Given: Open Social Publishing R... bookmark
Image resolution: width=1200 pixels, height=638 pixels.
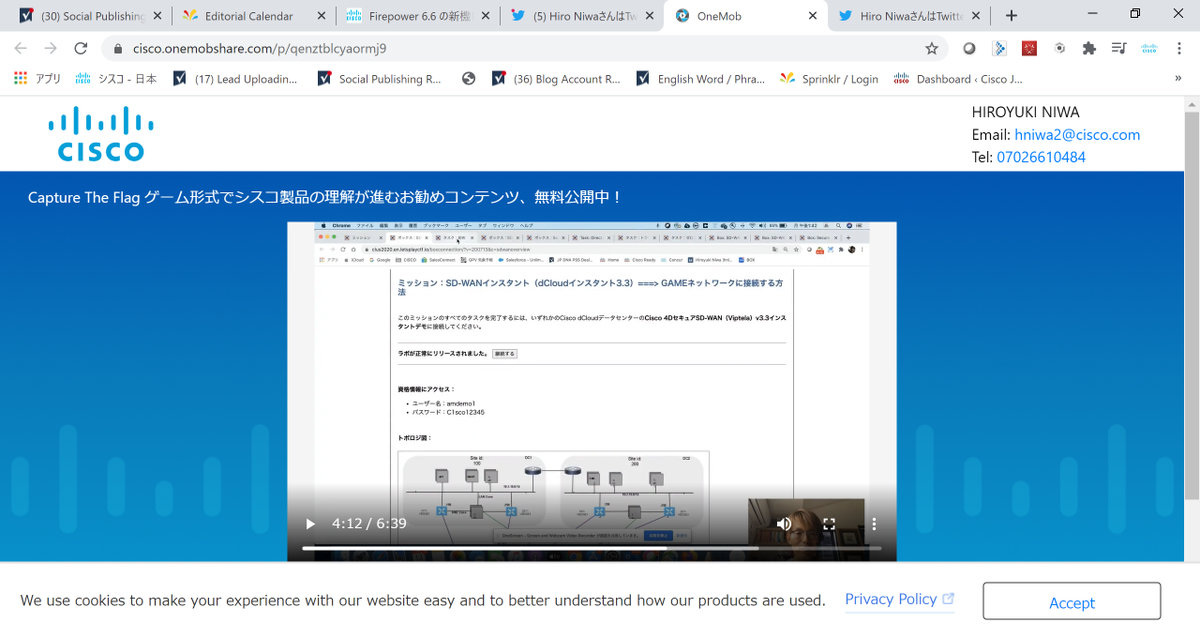Looking at the screenshot, I should [379, 79].
